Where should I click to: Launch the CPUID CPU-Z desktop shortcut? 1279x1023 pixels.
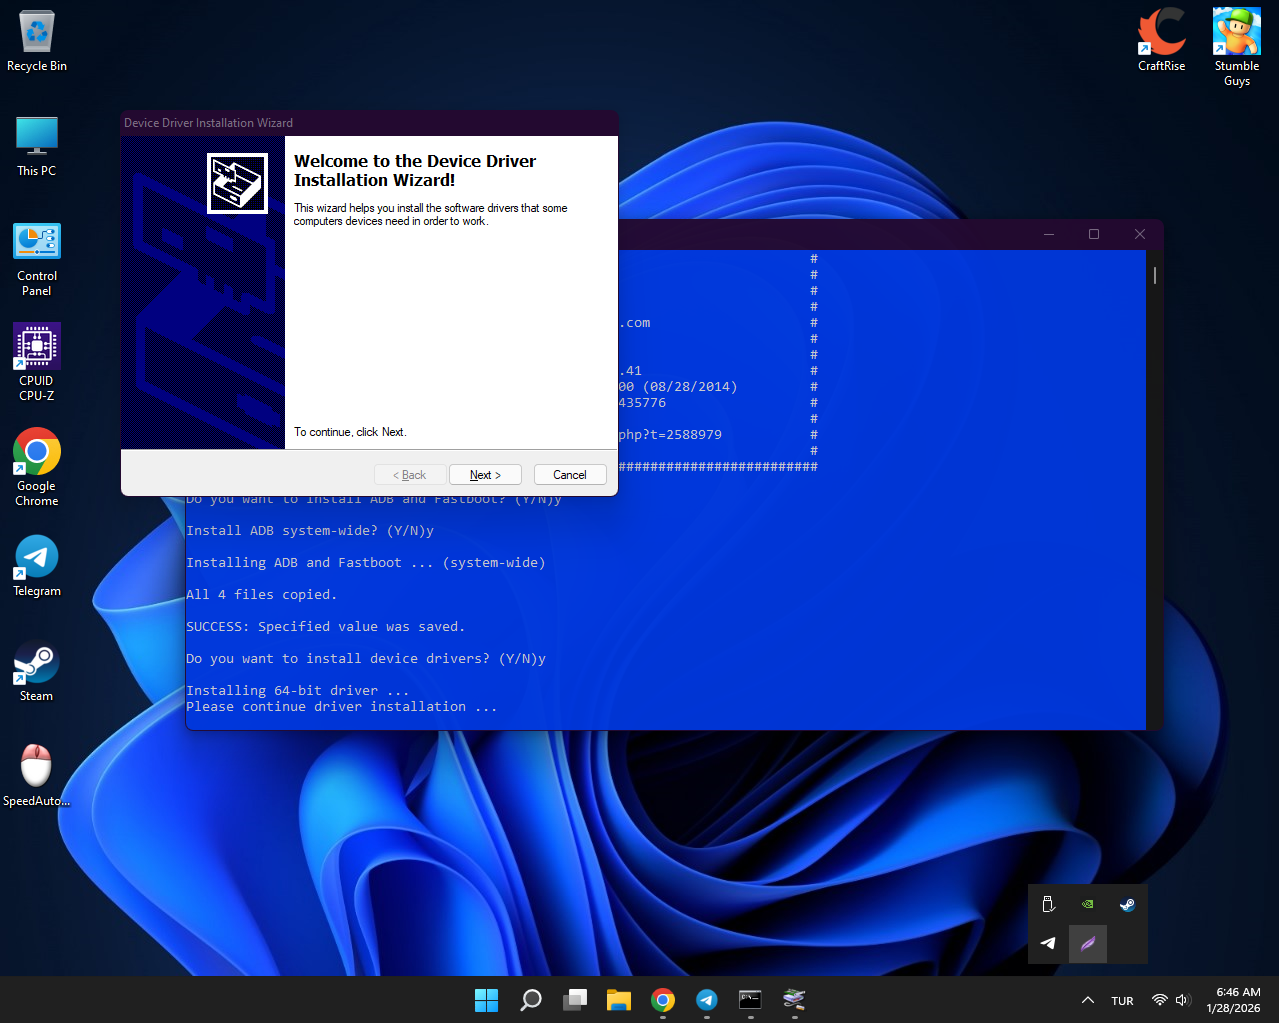37,362
